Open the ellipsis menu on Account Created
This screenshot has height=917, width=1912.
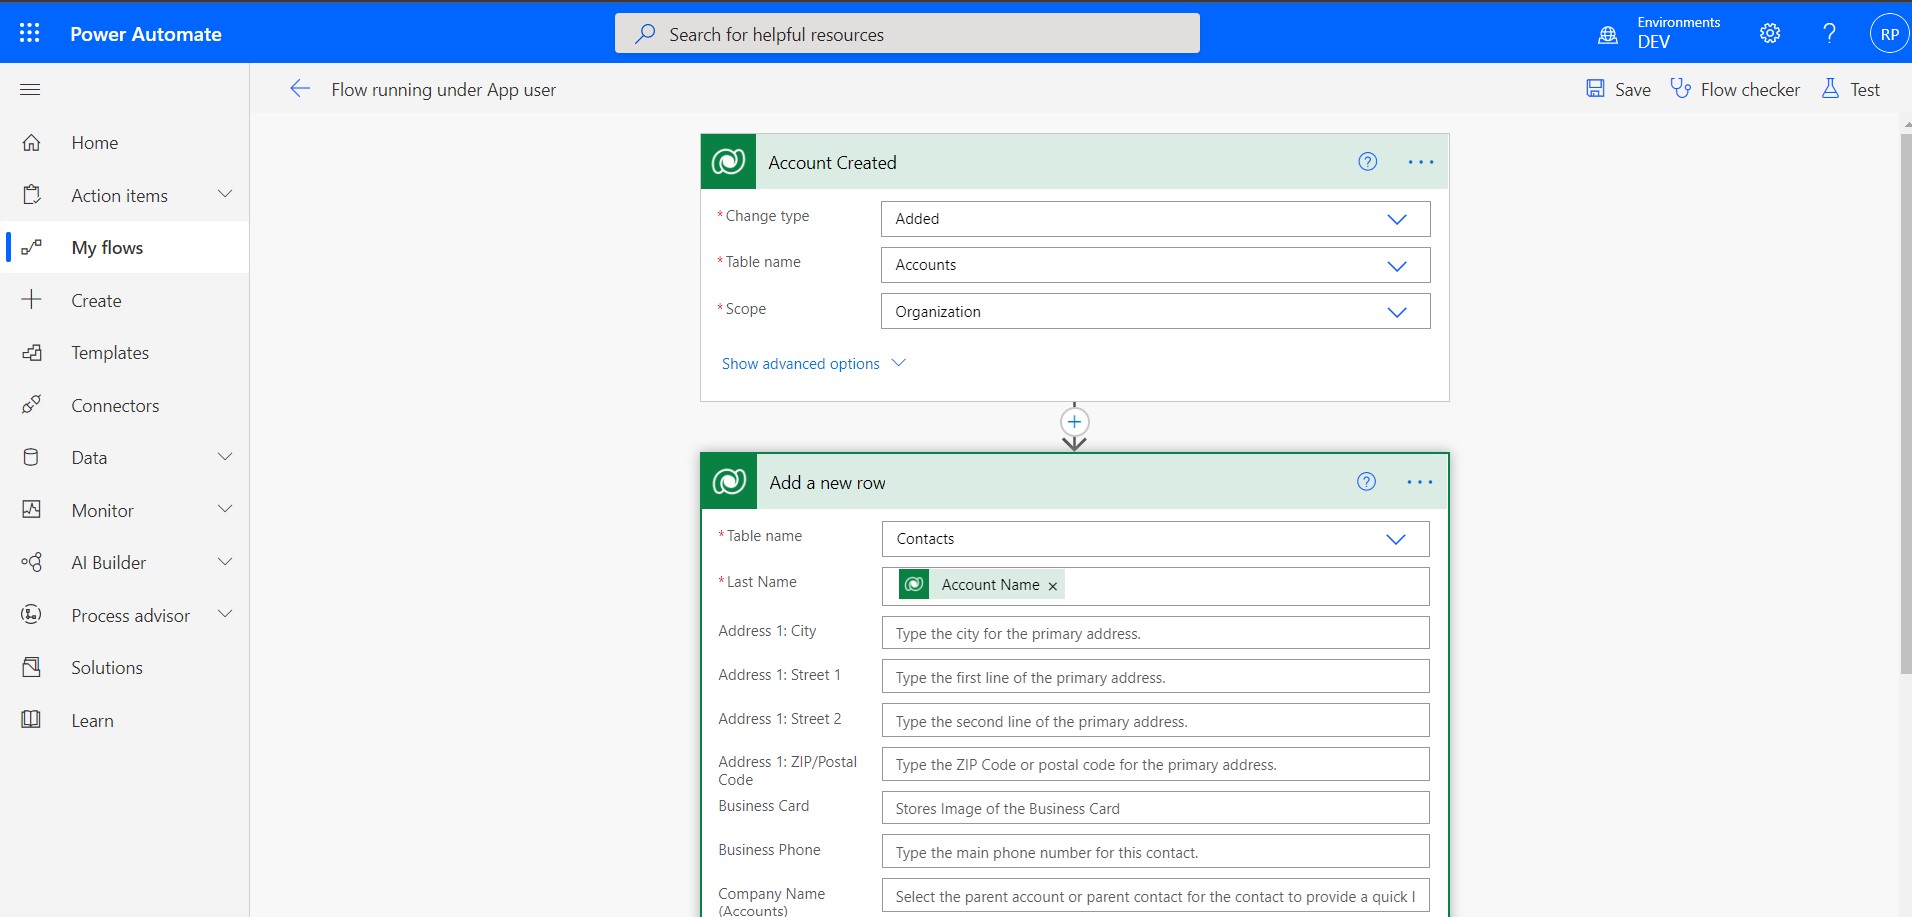tap(1420, 162)
